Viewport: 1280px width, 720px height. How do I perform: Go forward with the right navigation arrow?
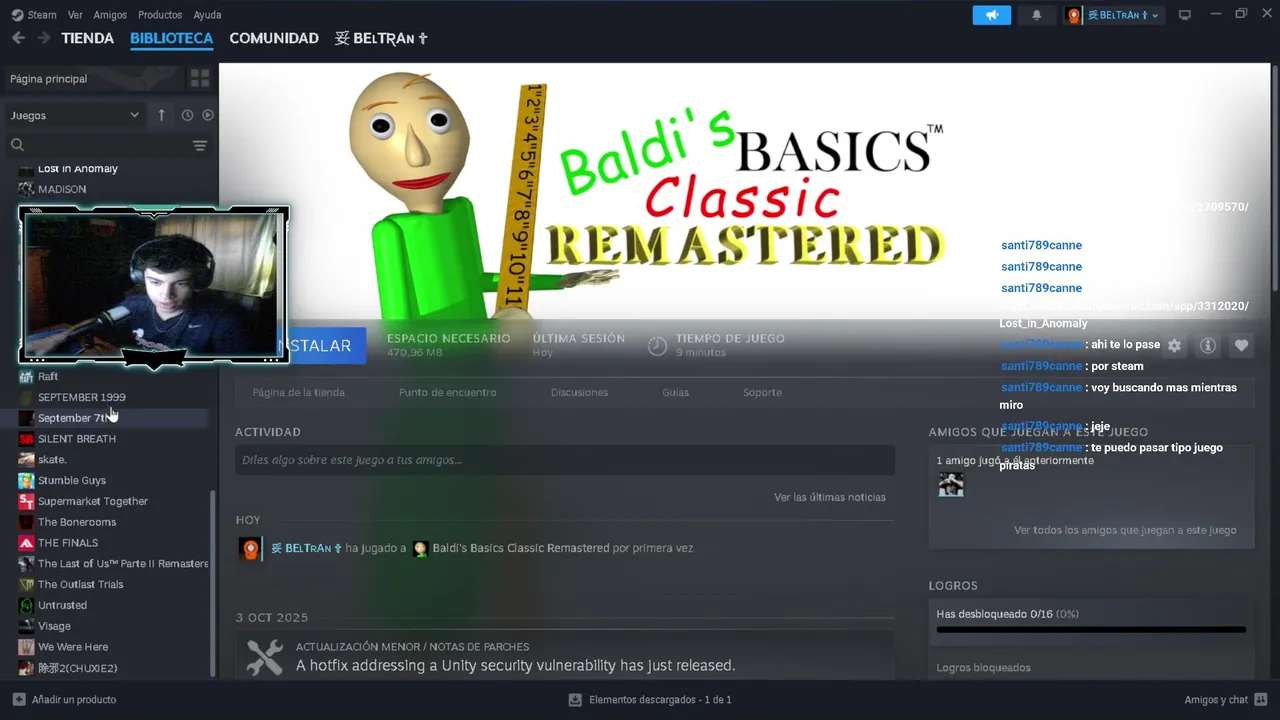tap(44, 38)
